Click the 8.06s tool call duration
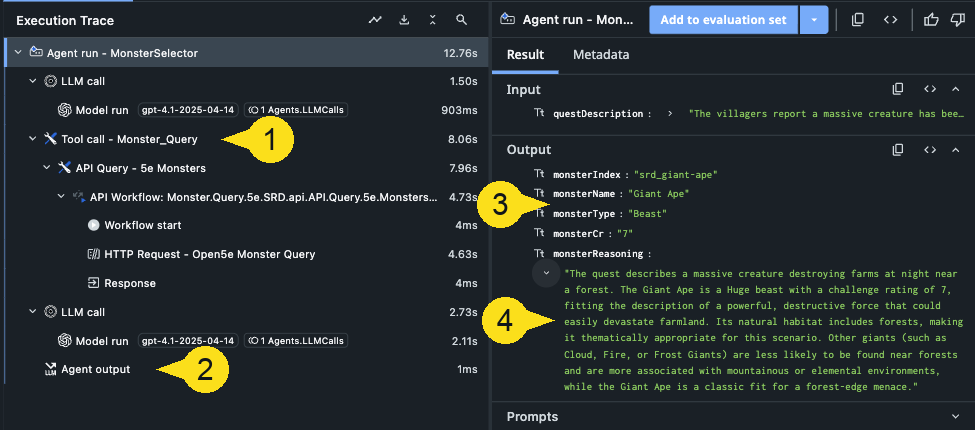The width and height of the screenshot is (975, 430). pyautogui.click(x=463, y=139)
